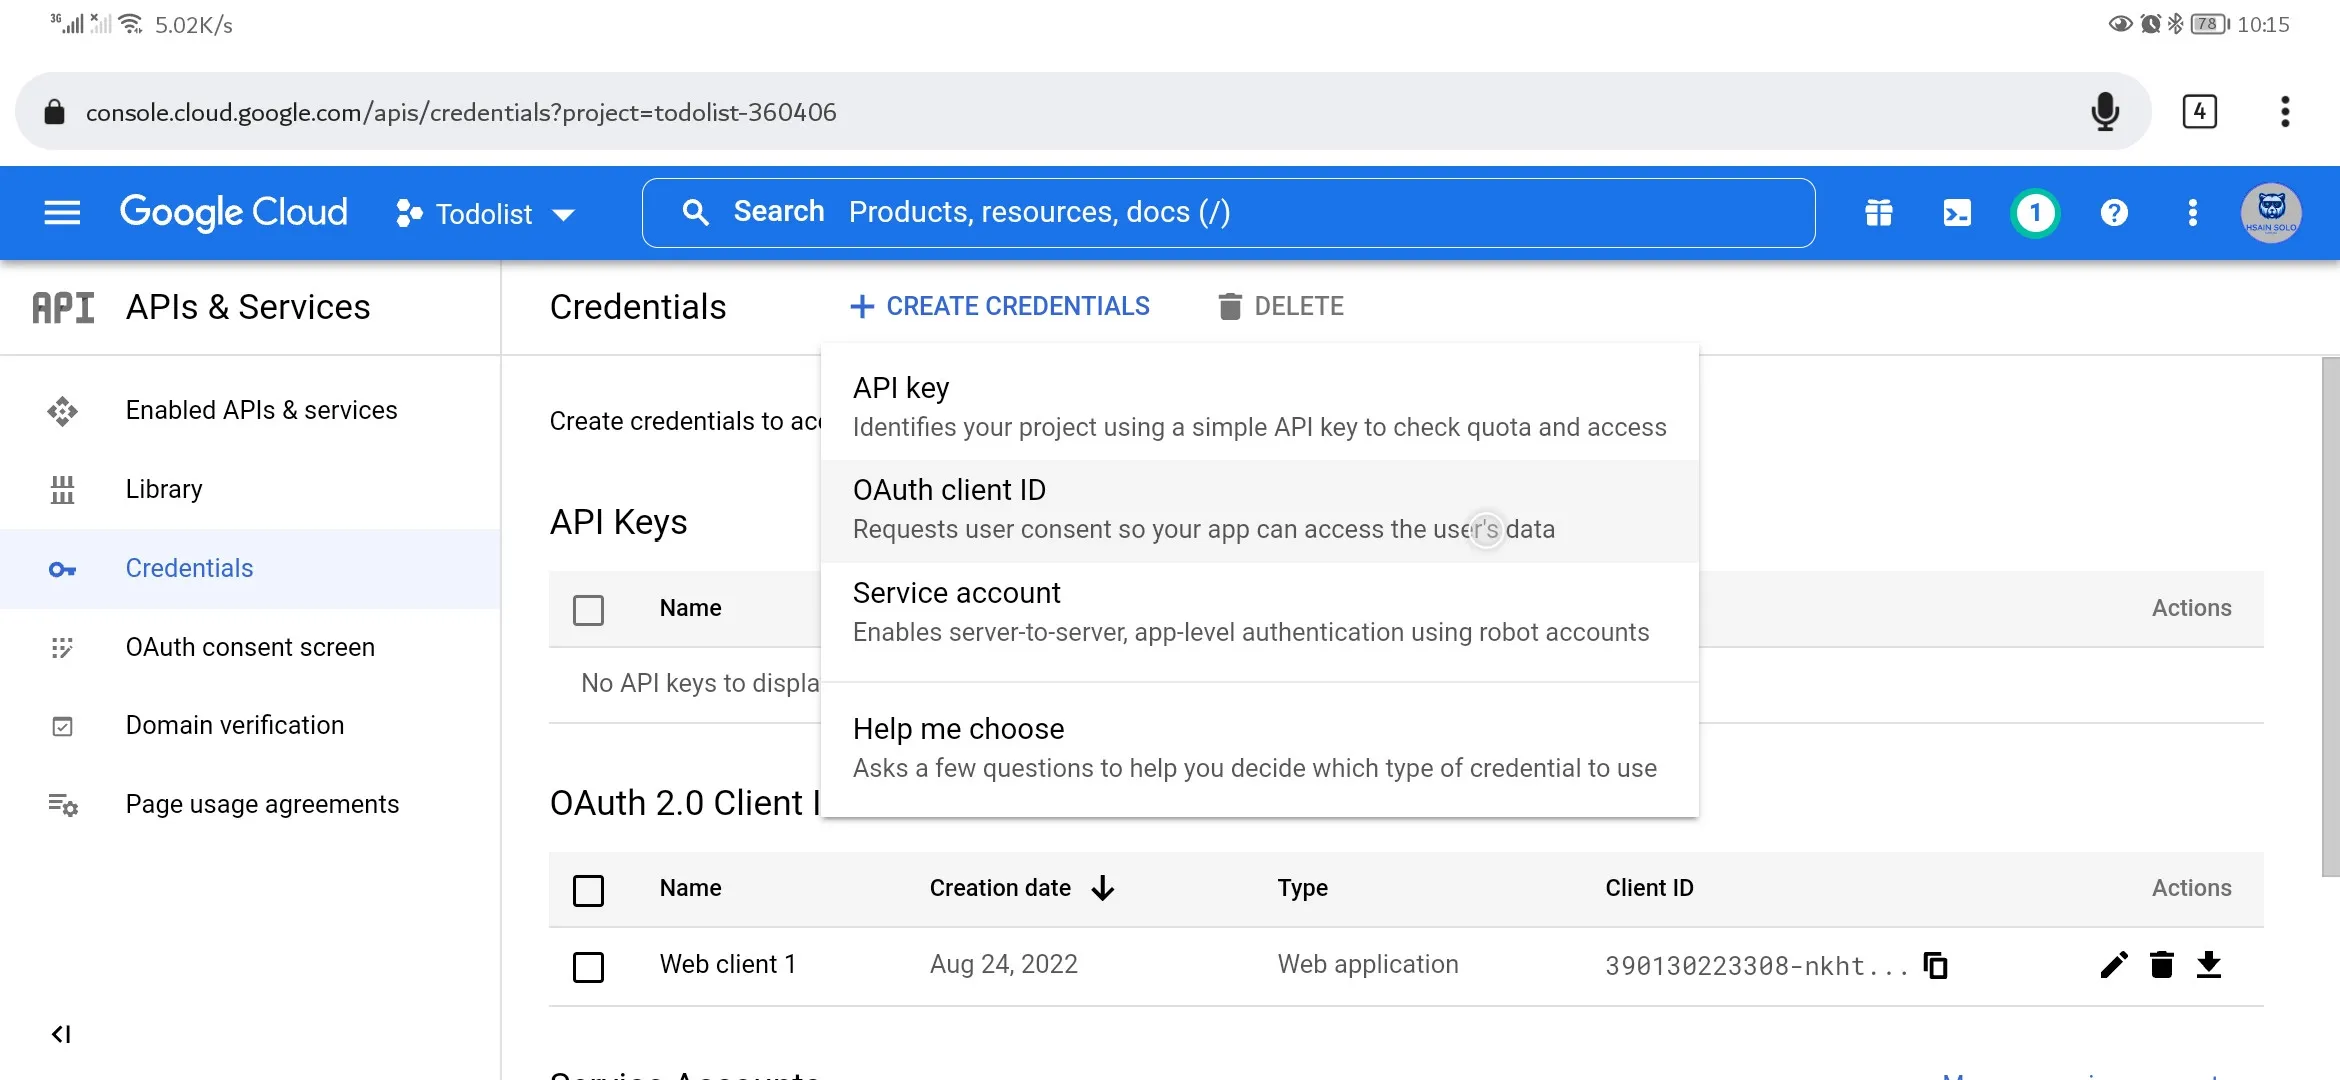Open the help question mark icon
The height and width of the screenshot is (1080, 2340).
tap(2113, 213)
